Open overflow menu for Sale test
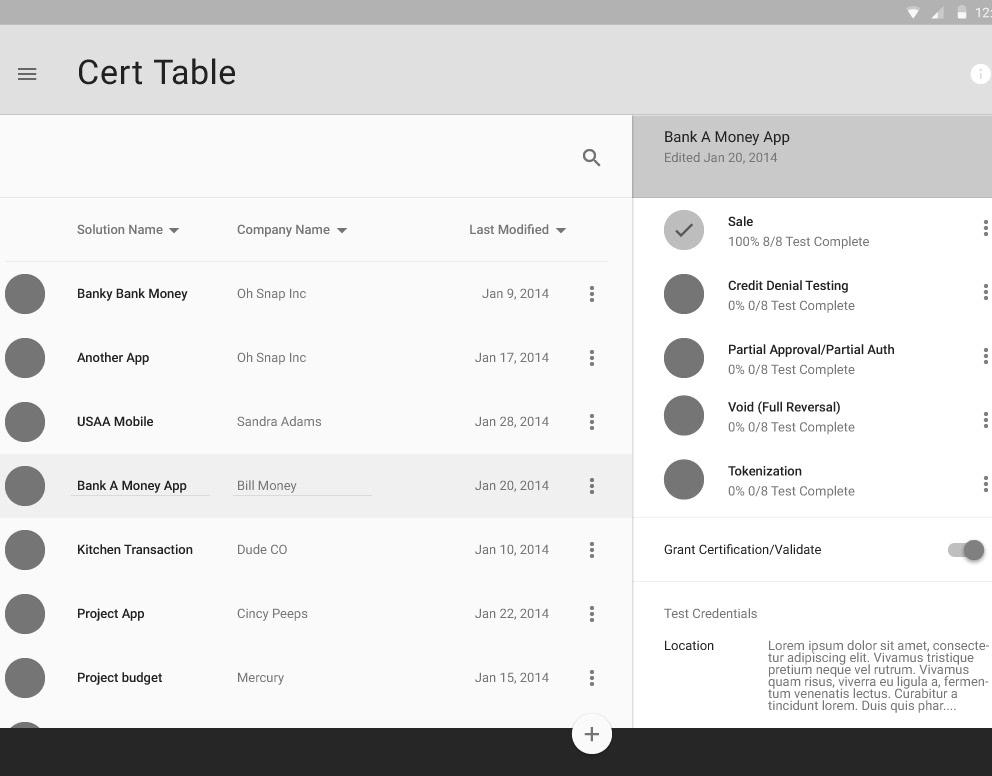 [985, 229]
